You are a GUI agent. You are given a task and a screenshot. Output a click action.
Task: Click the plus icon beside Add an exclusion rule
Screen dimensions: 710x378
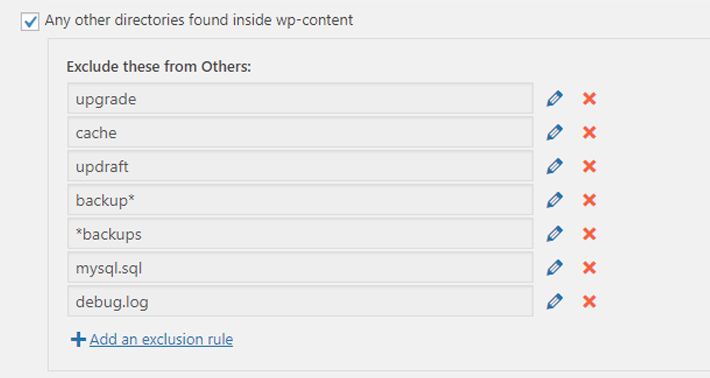point(78,339)
